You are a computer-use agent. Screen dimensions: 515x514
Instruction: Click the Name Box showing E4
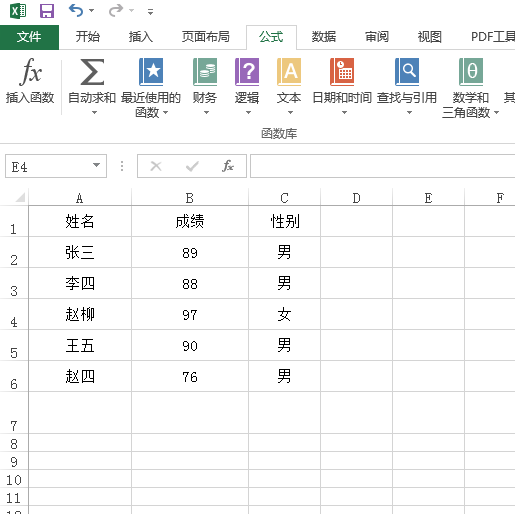point(56,166)
